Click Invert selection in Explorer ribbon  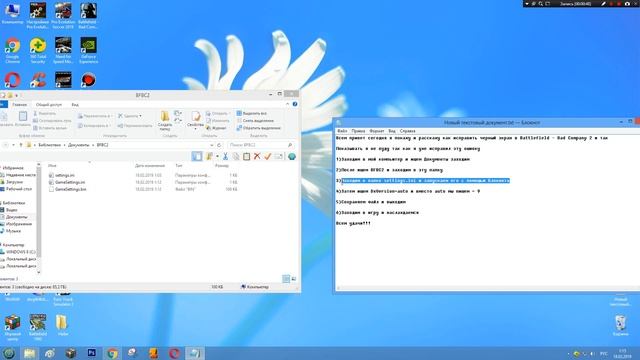click(x=258, y=128)
